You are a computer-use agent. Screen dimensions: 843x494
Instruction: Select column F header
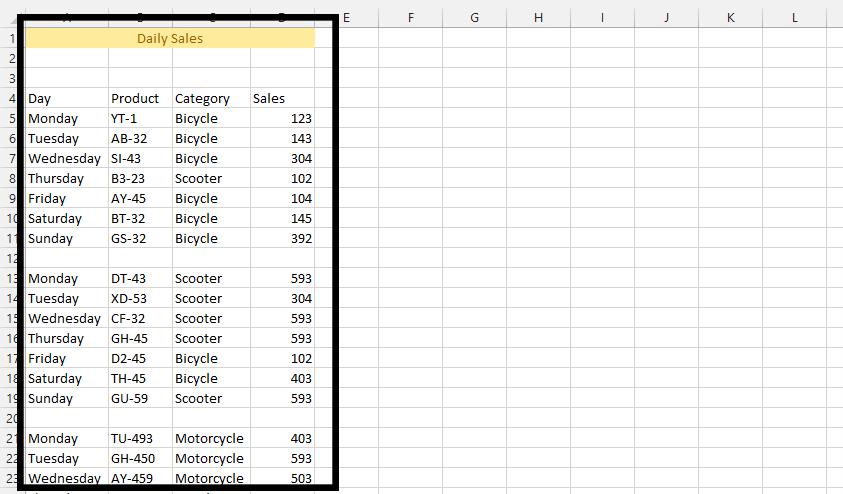tap(411, 18)
